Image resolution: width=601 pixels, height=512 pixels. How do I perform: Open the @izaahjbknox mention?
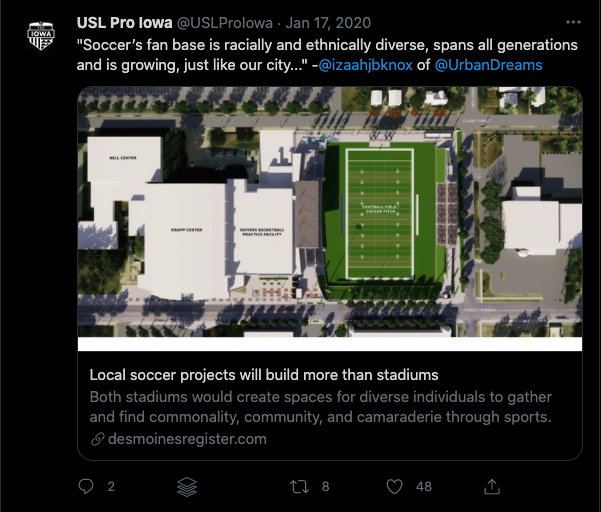(365, 65)
